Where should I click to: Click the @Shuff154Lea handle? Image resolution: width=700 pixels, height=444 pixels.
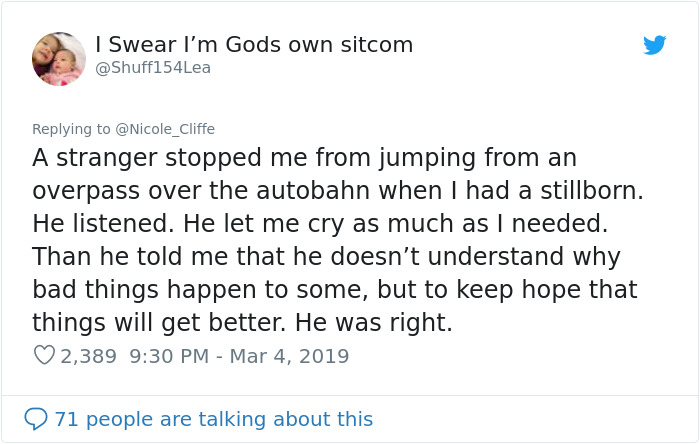(x=153, y=68)
